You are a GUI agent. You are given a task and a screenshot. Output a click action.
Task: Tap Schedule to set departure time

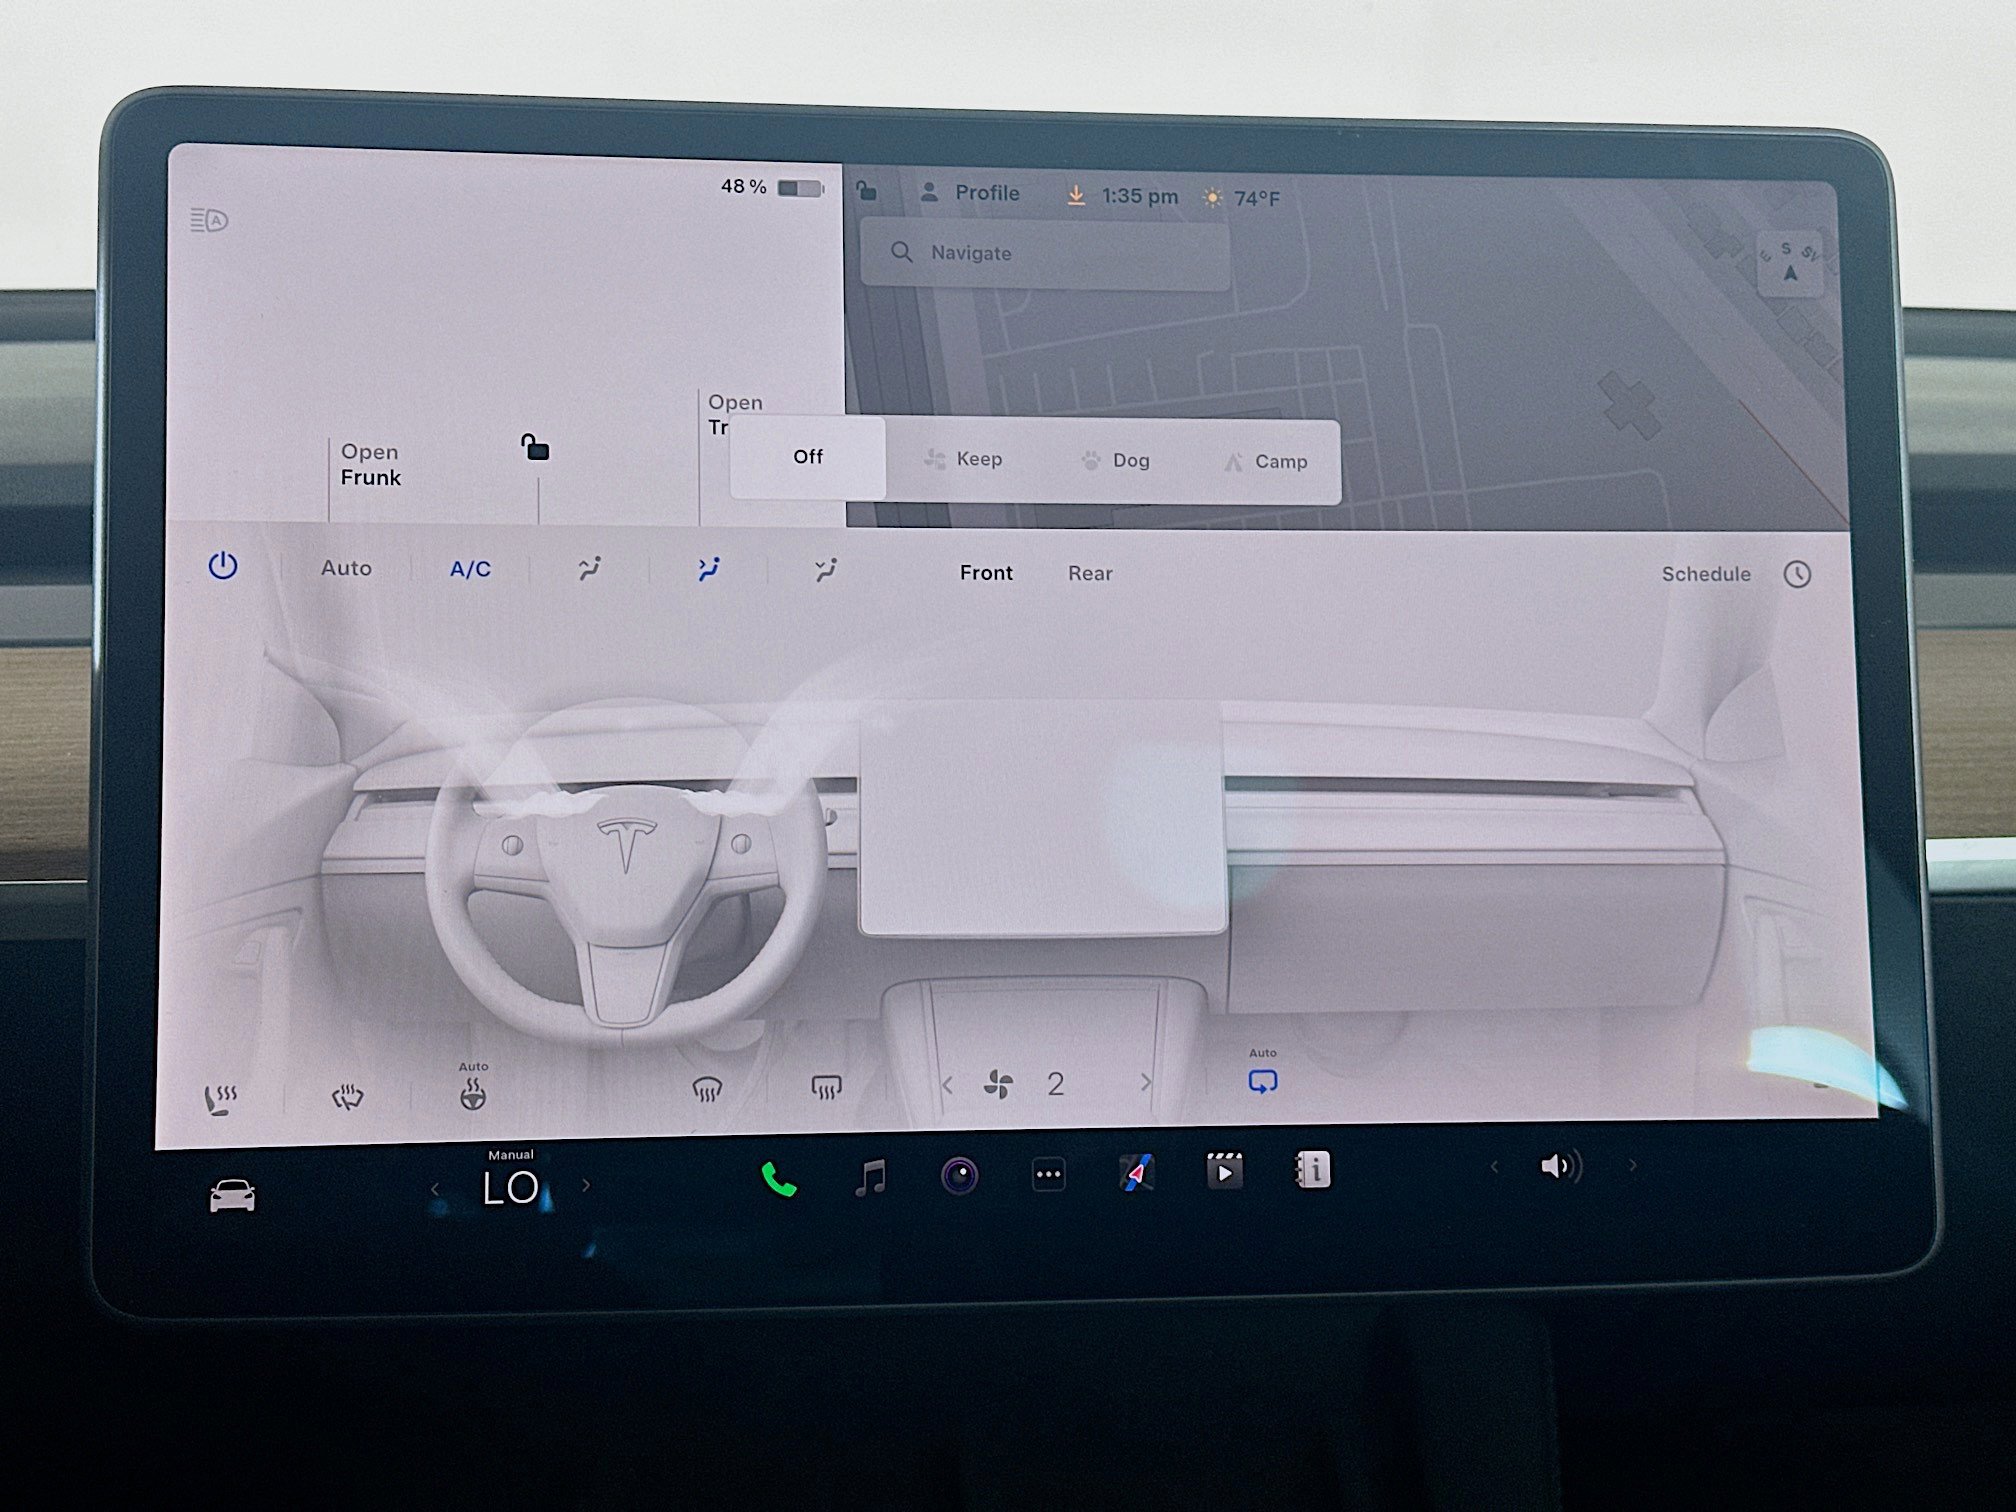coord(1705,573)
